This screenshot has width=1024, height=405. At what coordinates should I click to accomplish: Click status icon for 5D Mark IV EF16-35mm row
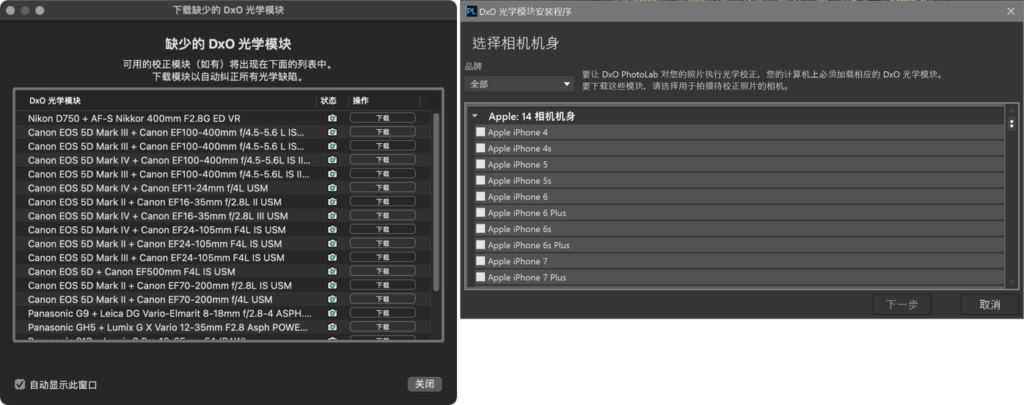[332, 216]
